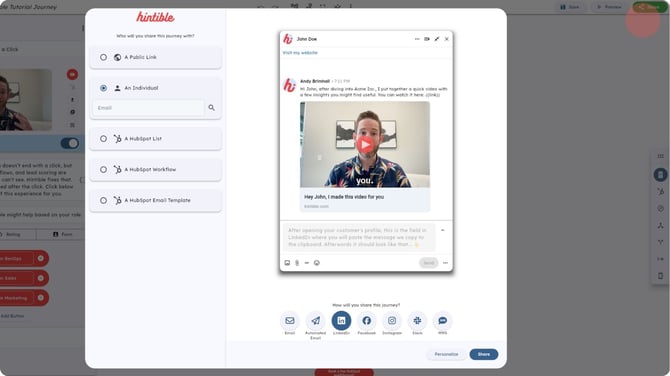
Task: Click the image attach icon in message preview
Action: pyautogui.click(x=287, y=263)
